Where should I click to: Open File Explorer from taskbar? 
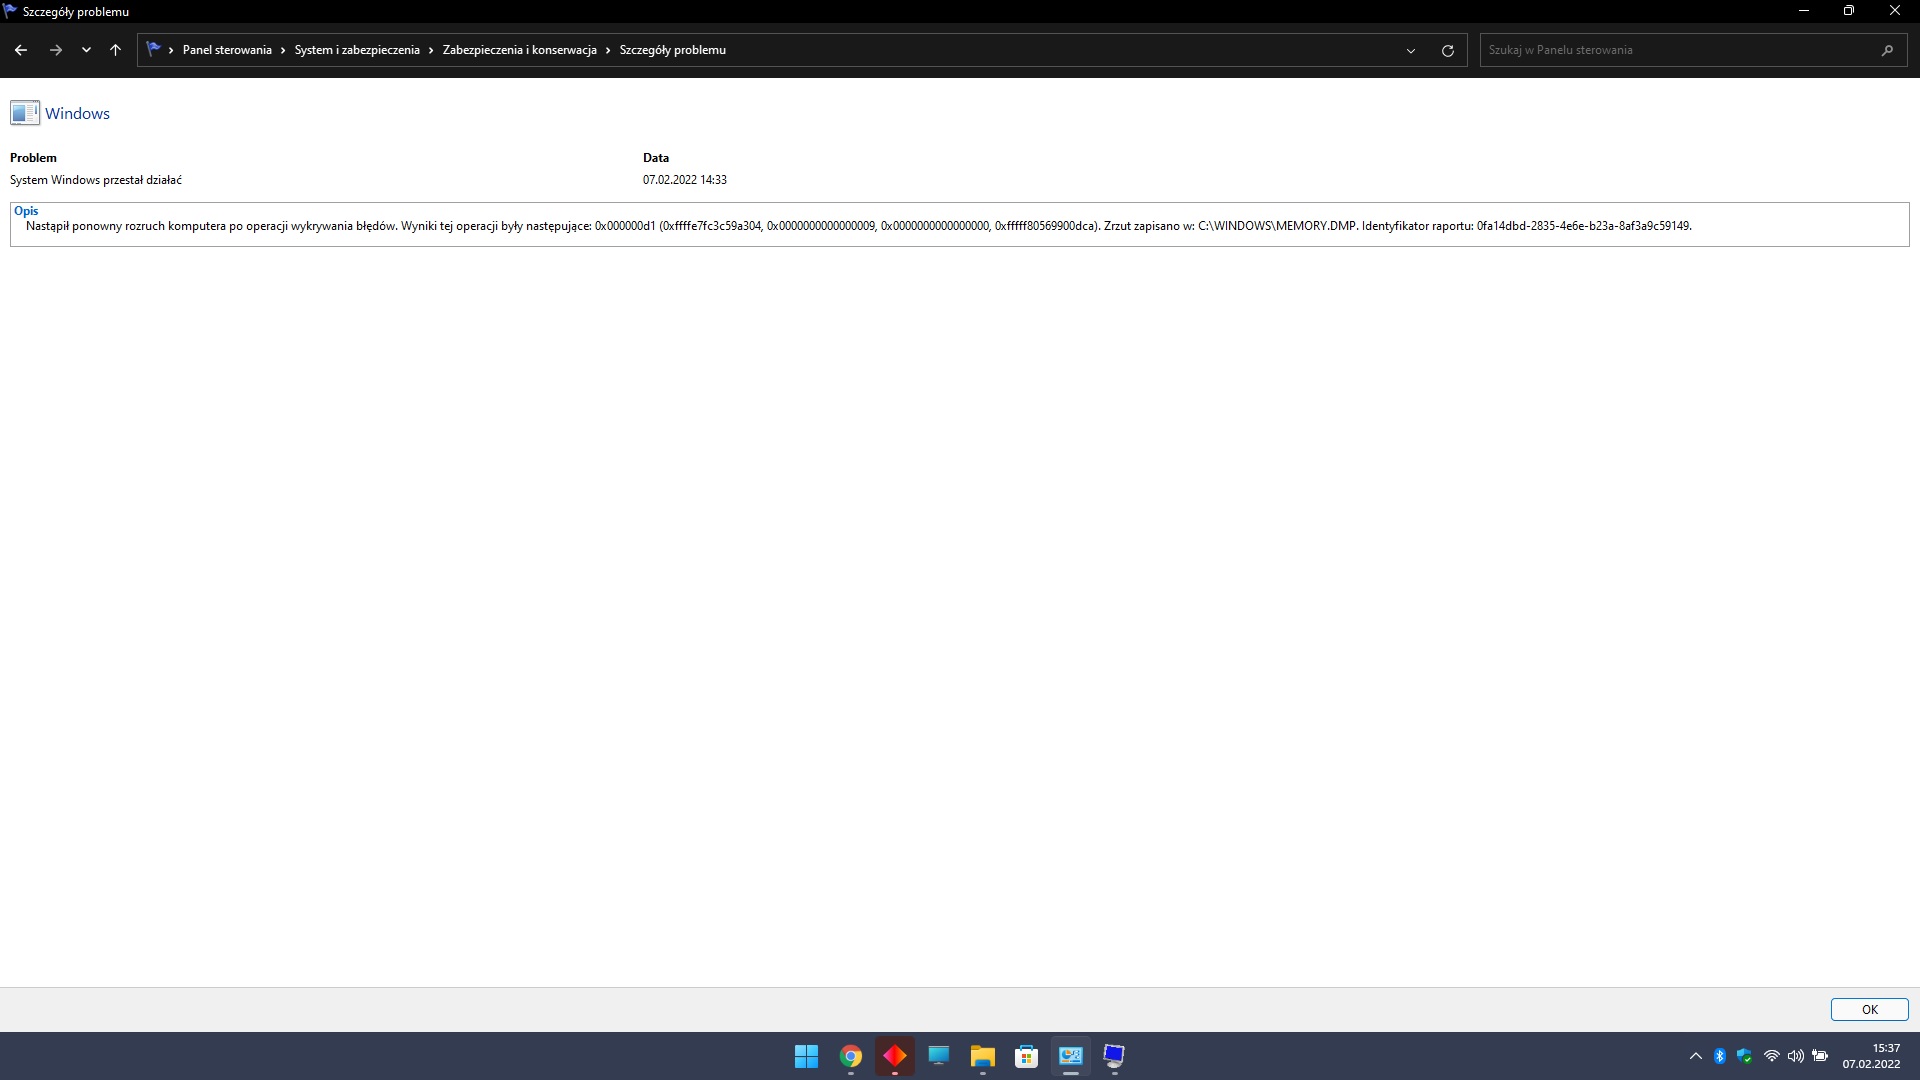pos(982,1056)
